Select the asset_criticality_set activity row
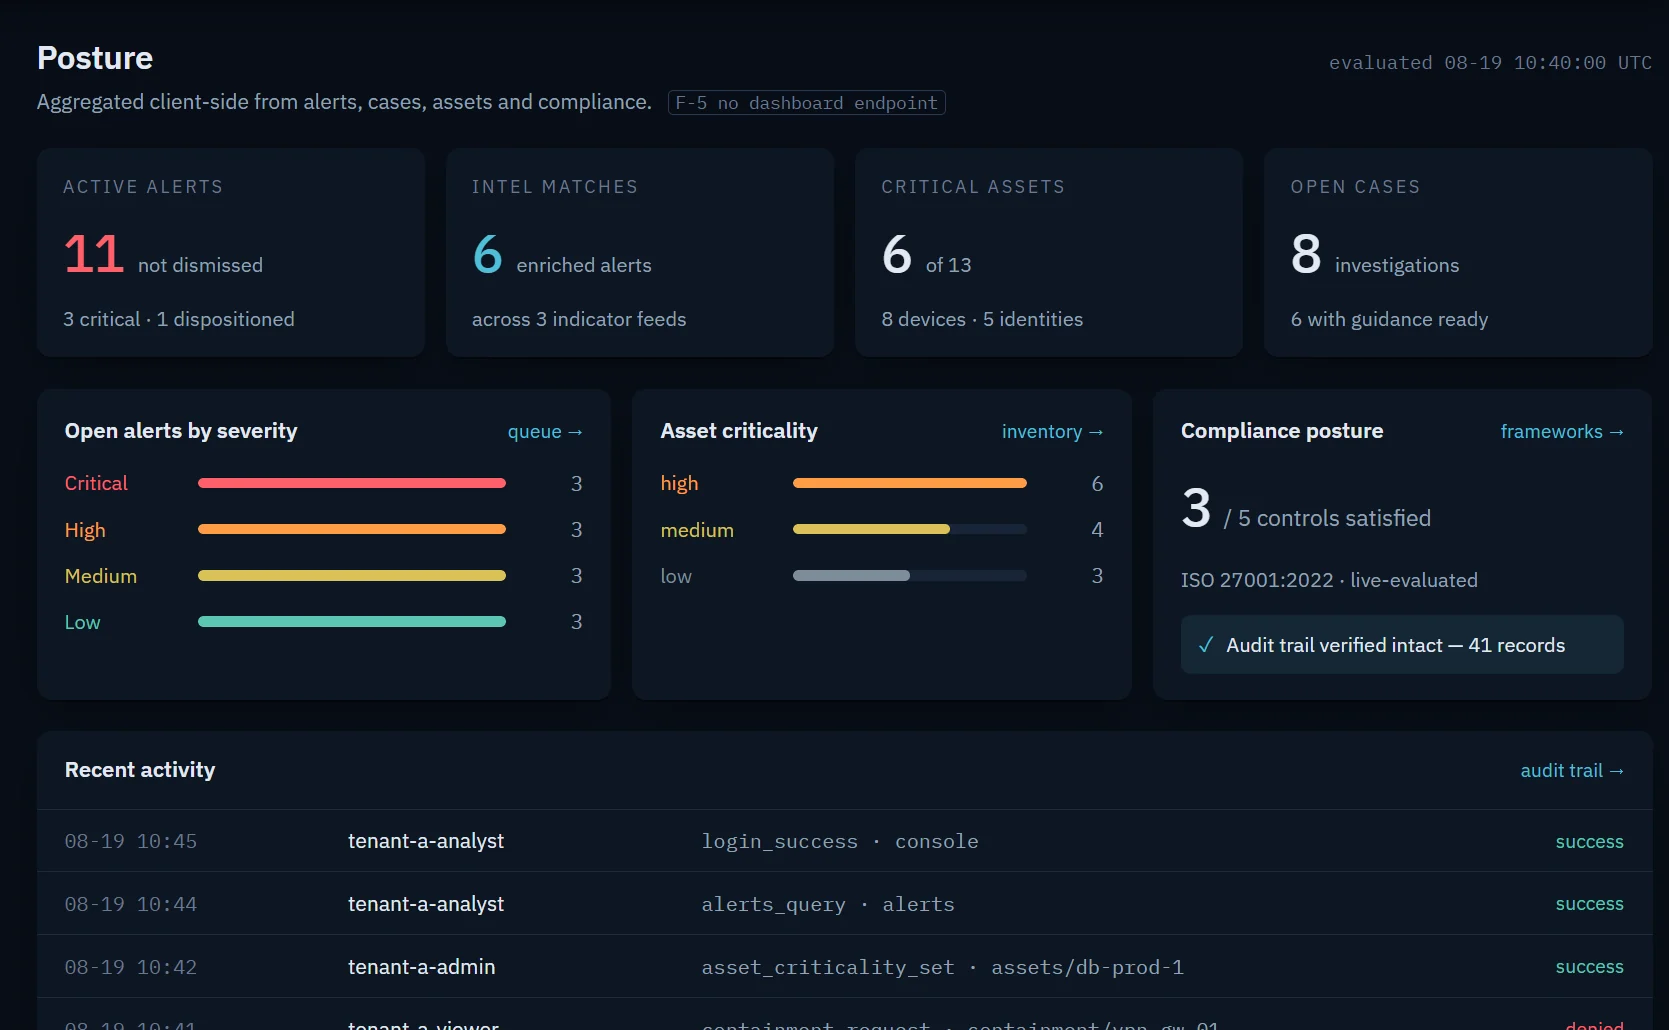Viewport: 1669px width, 1030px height. [844, 967]
